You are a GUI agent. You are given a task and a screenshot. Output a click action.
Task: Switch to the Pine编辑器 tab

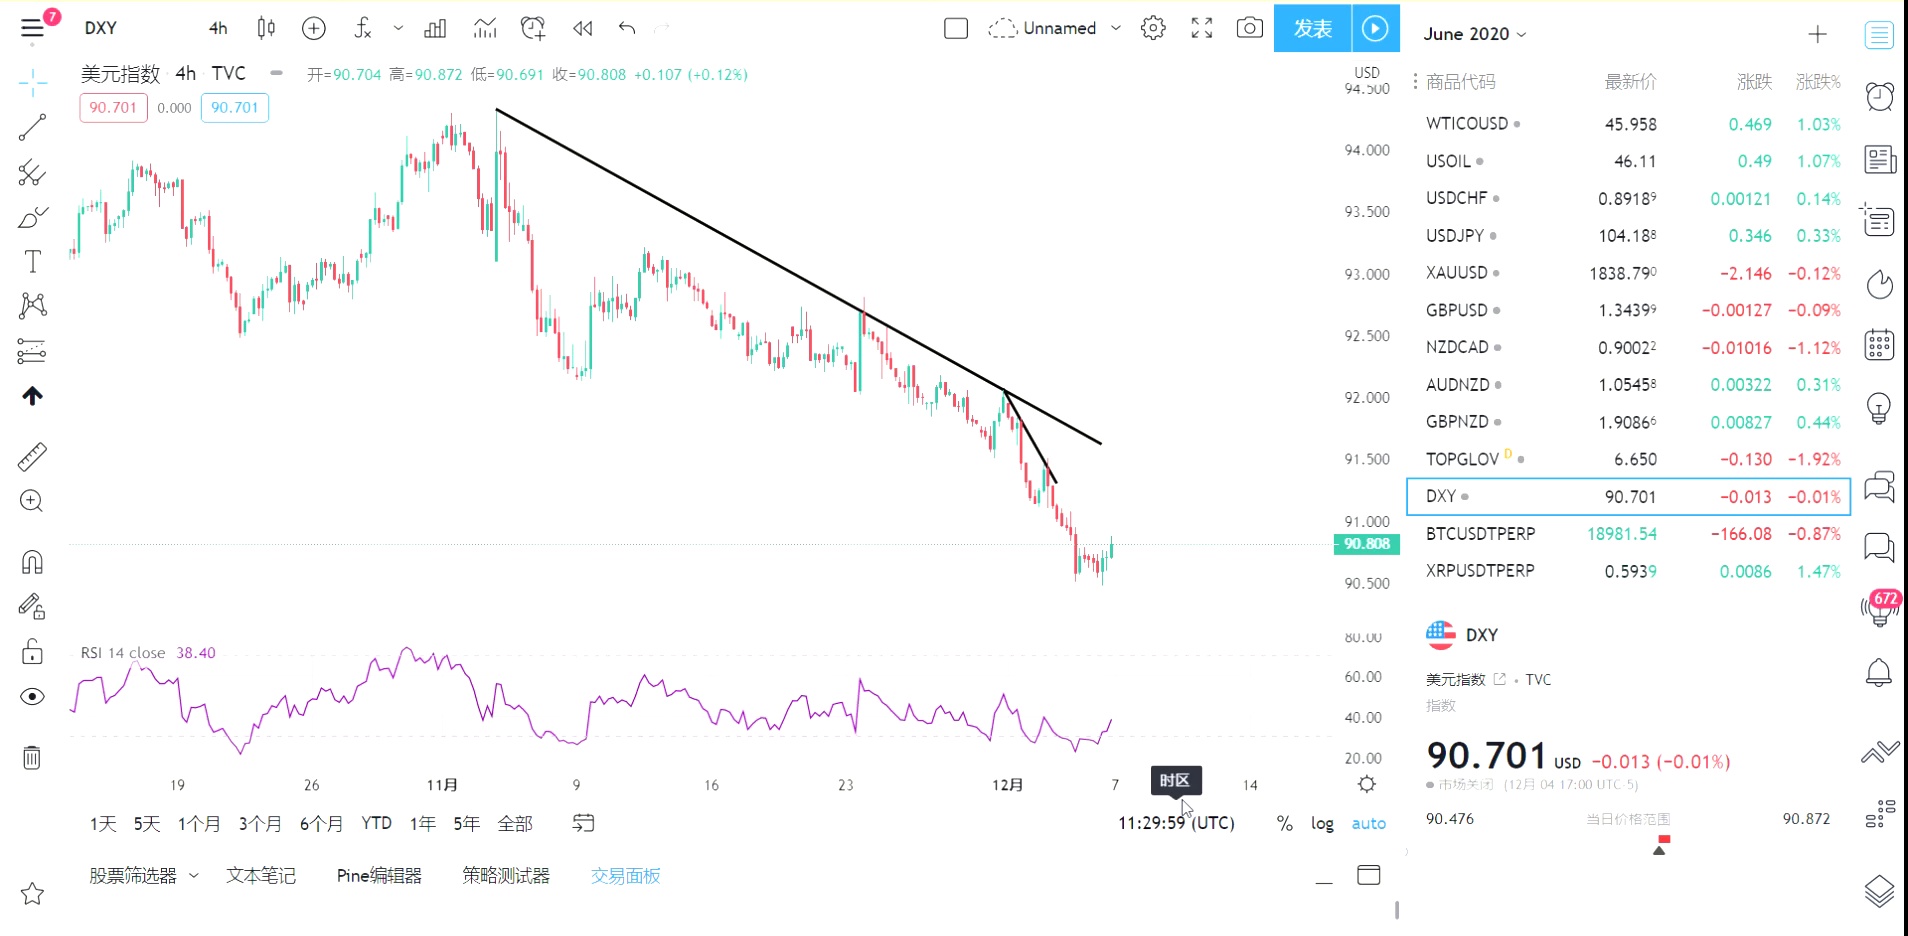[x=379, y=875]
